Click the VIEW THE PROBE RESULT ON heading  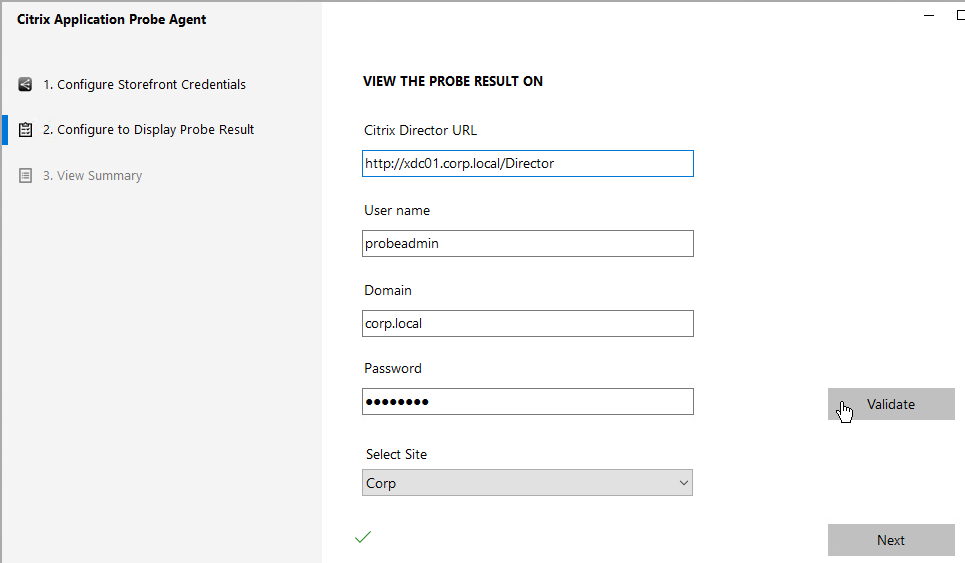(x=453, y=81)
